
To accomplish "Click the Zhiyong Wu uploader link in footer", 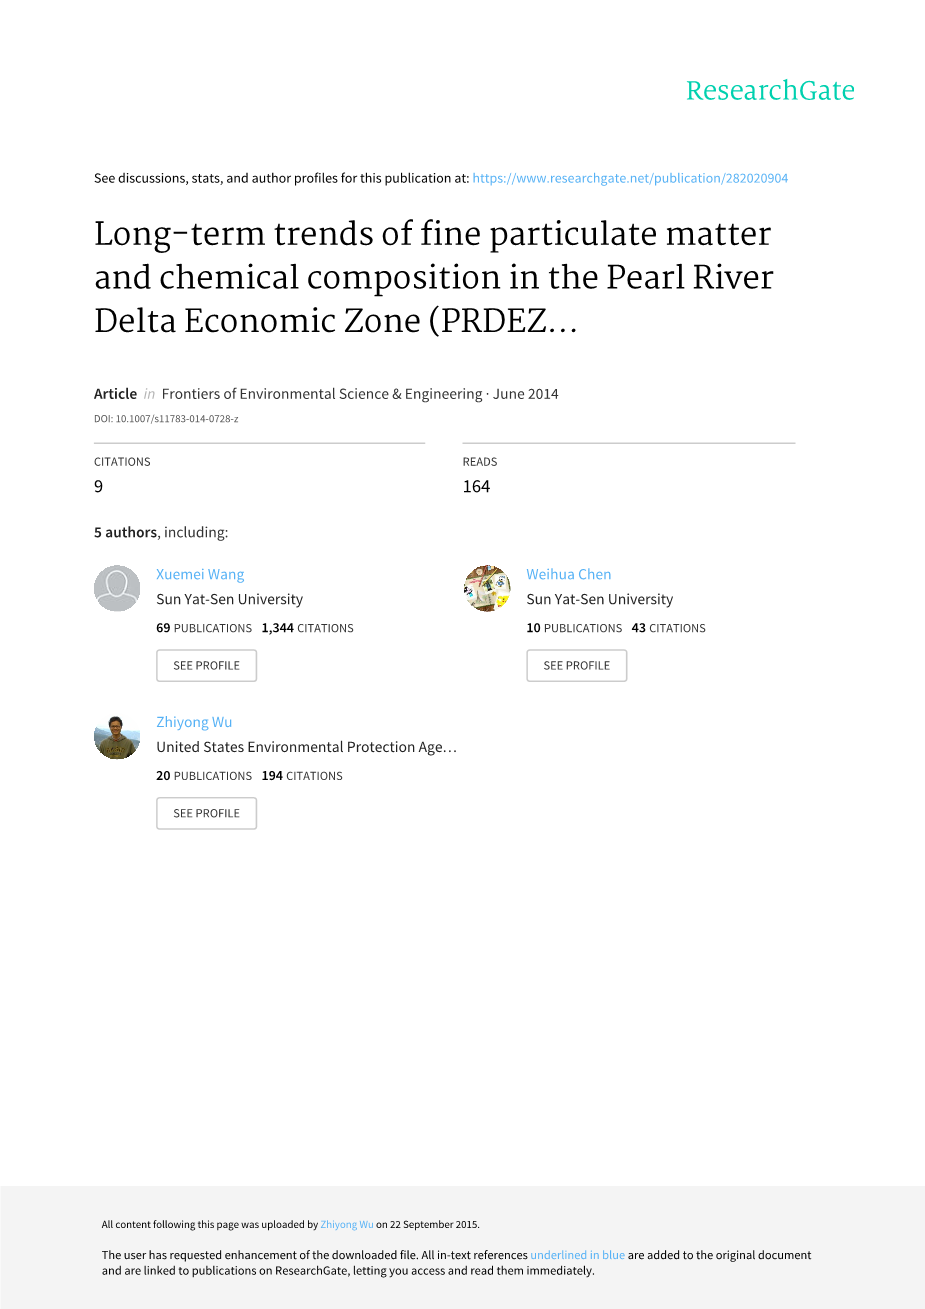I will point(347,1224).
